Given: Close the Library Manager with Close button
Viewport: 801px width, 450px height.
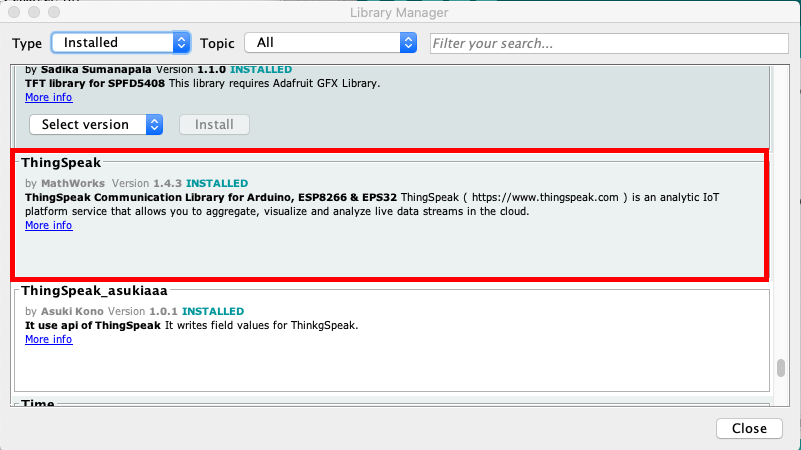Looking at the screenshot, I should coord(749,428).
